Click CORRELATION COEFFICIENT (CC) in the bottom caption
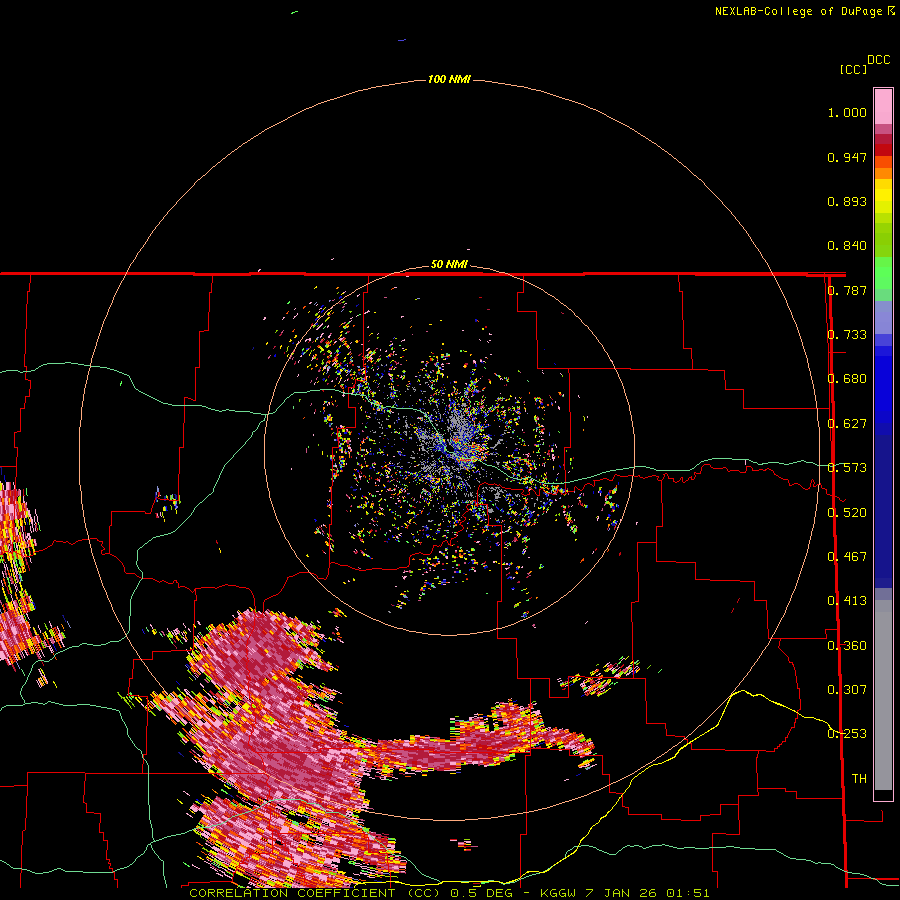 (314, 893)
